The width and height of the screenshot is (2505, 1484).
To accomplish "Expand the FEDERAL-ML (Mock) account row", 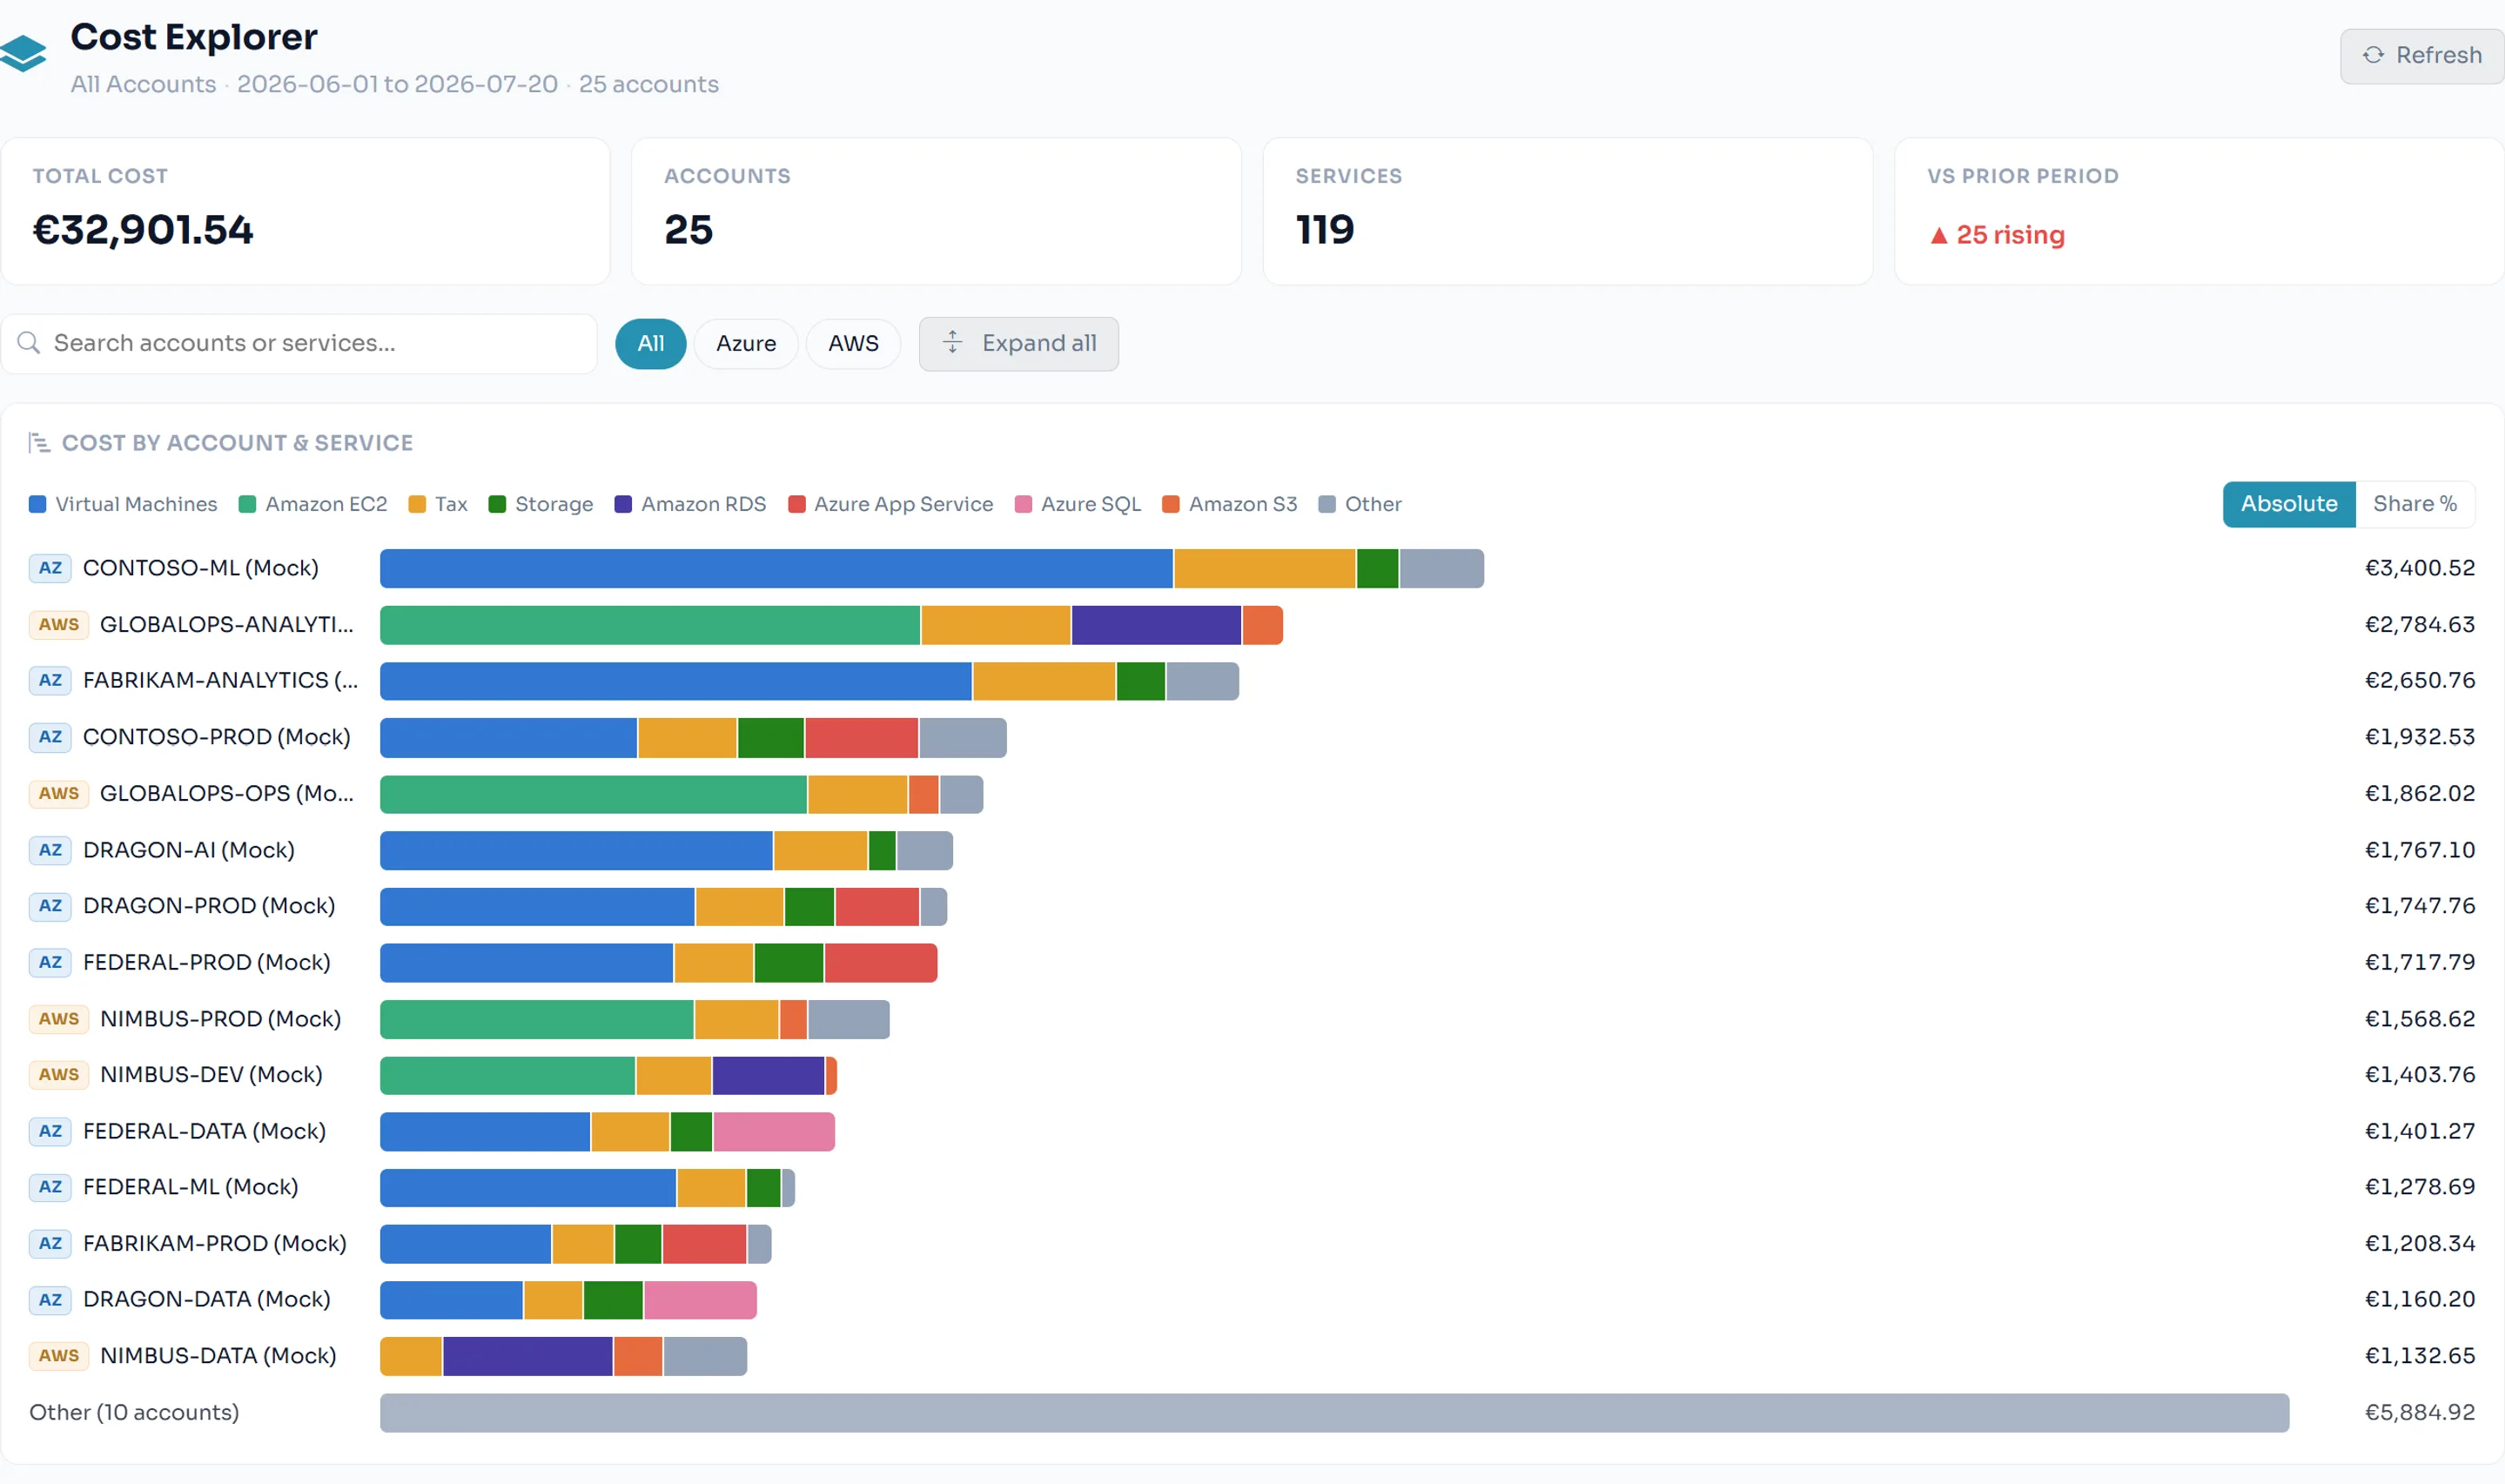I will click(1252, 1187).
